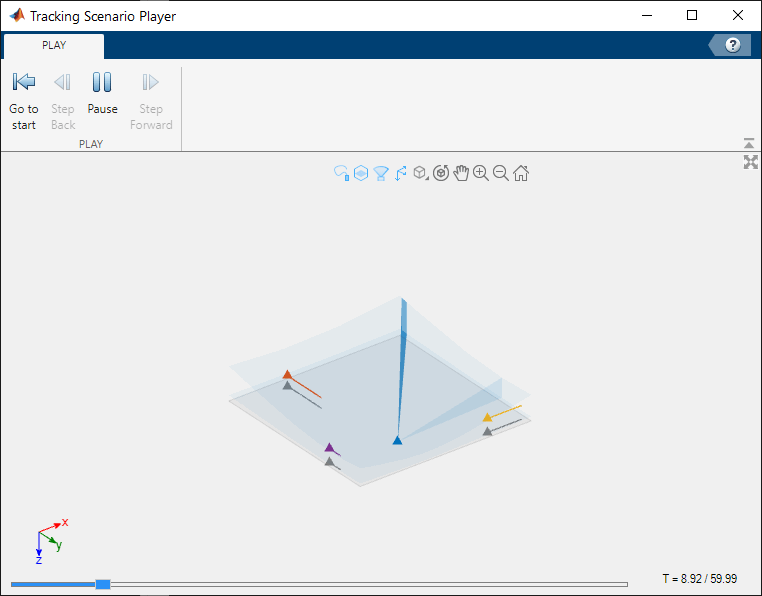Open the cube view-preset dropdown
762x596 pixels.
421,173
